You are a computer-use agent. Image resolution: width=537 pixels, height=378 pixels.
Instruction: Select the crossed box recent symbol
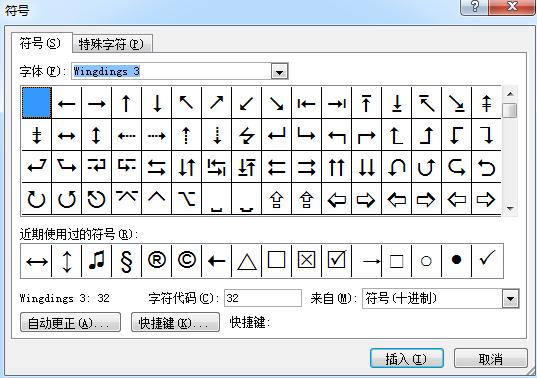click(306, 261)
